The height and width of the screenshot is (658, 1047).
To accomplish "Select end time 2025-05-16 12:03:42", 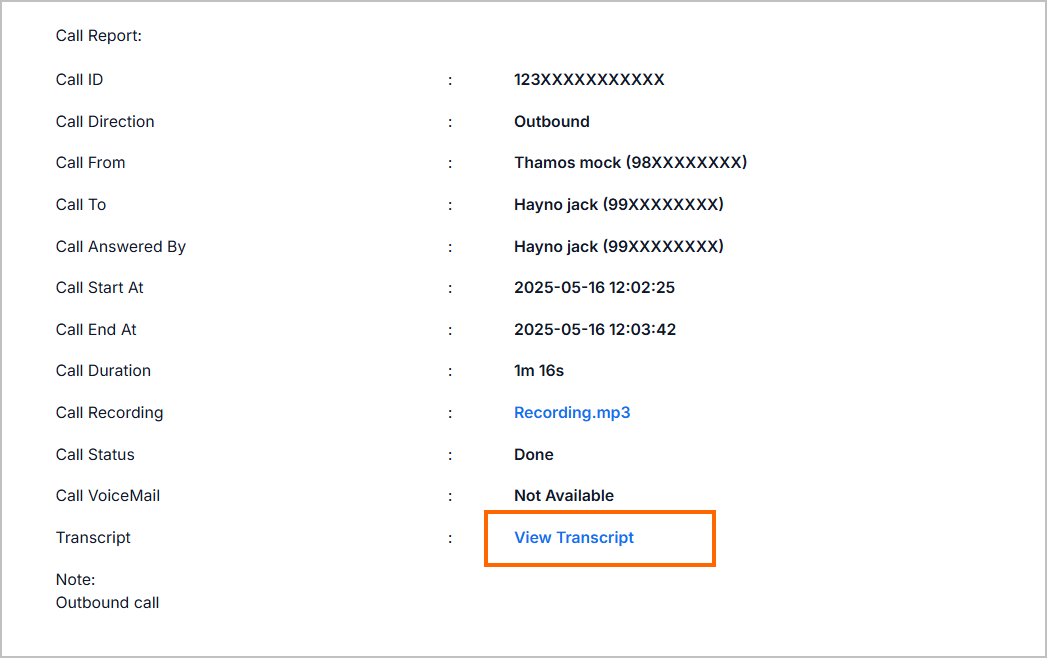I will click(595, 329).
